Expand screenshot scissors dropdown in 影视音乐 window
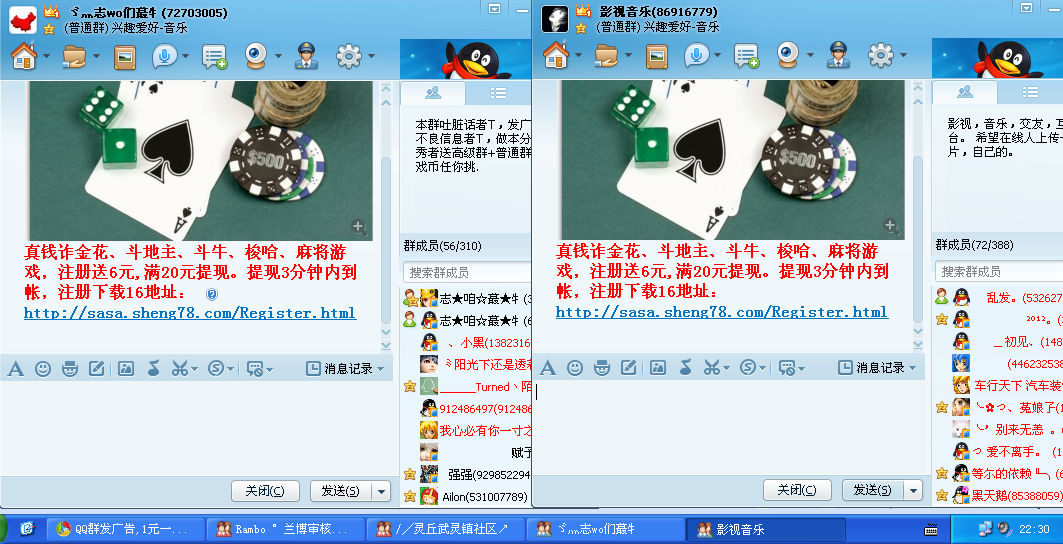 727,368
